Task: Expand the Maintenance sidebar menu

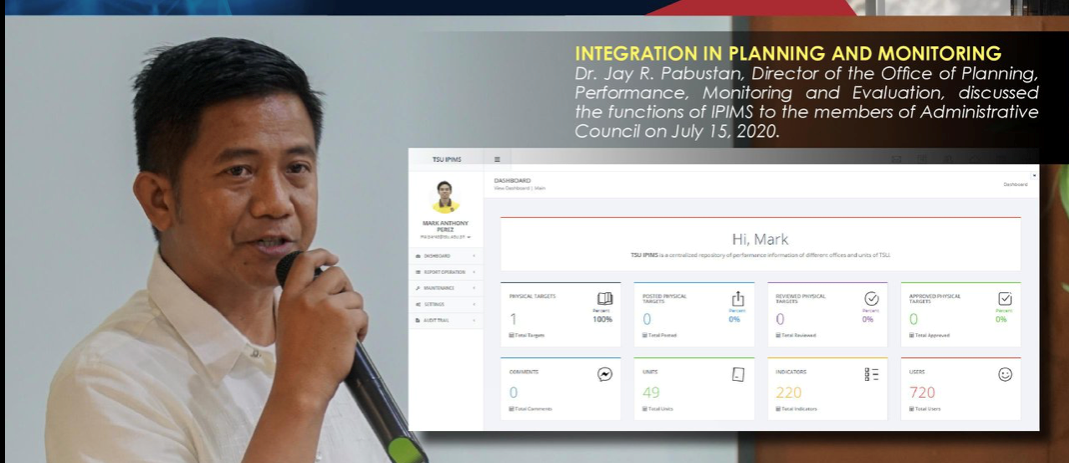Action: (444, 287)
